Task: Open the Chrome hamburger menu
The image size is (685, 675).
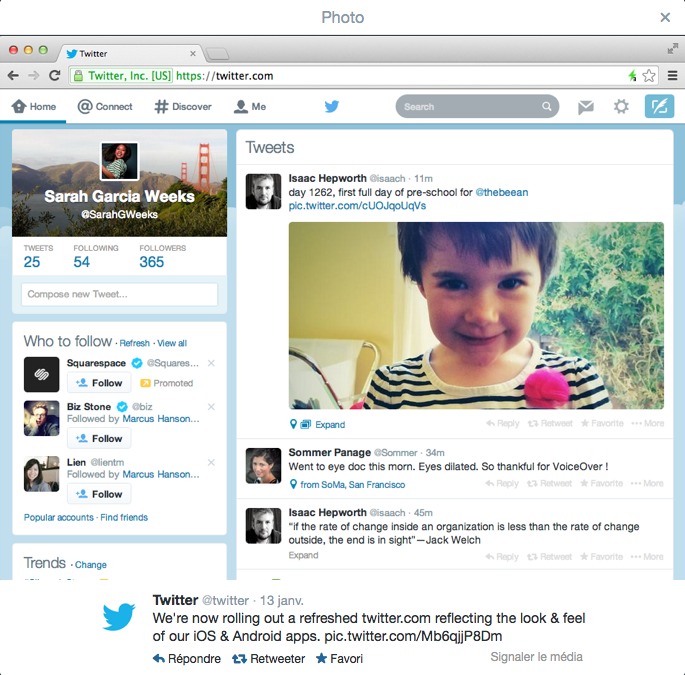Action: tap(672, 76)
